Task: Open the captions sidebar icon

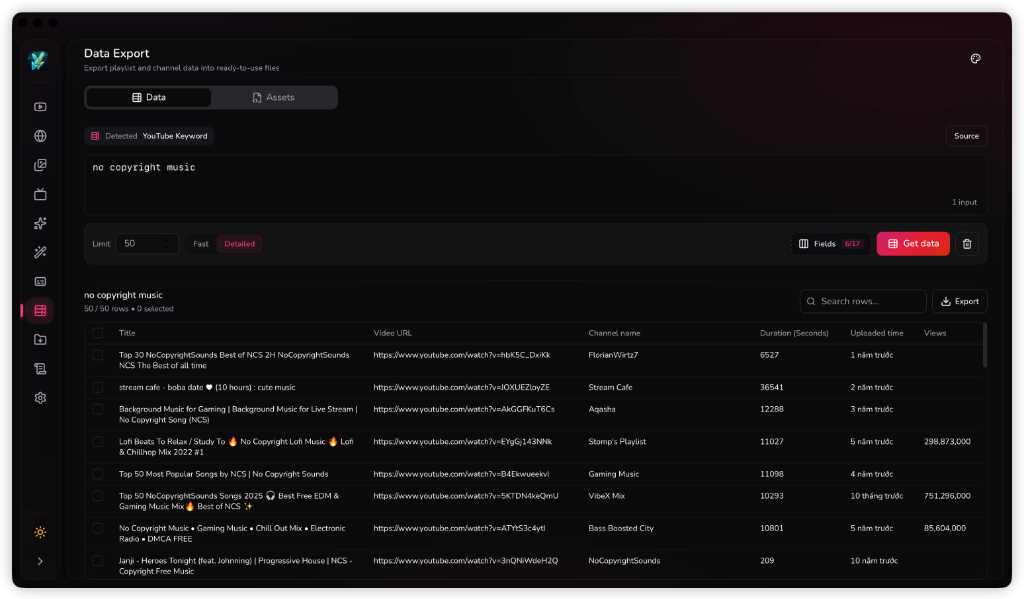Action: coord(40,282)
